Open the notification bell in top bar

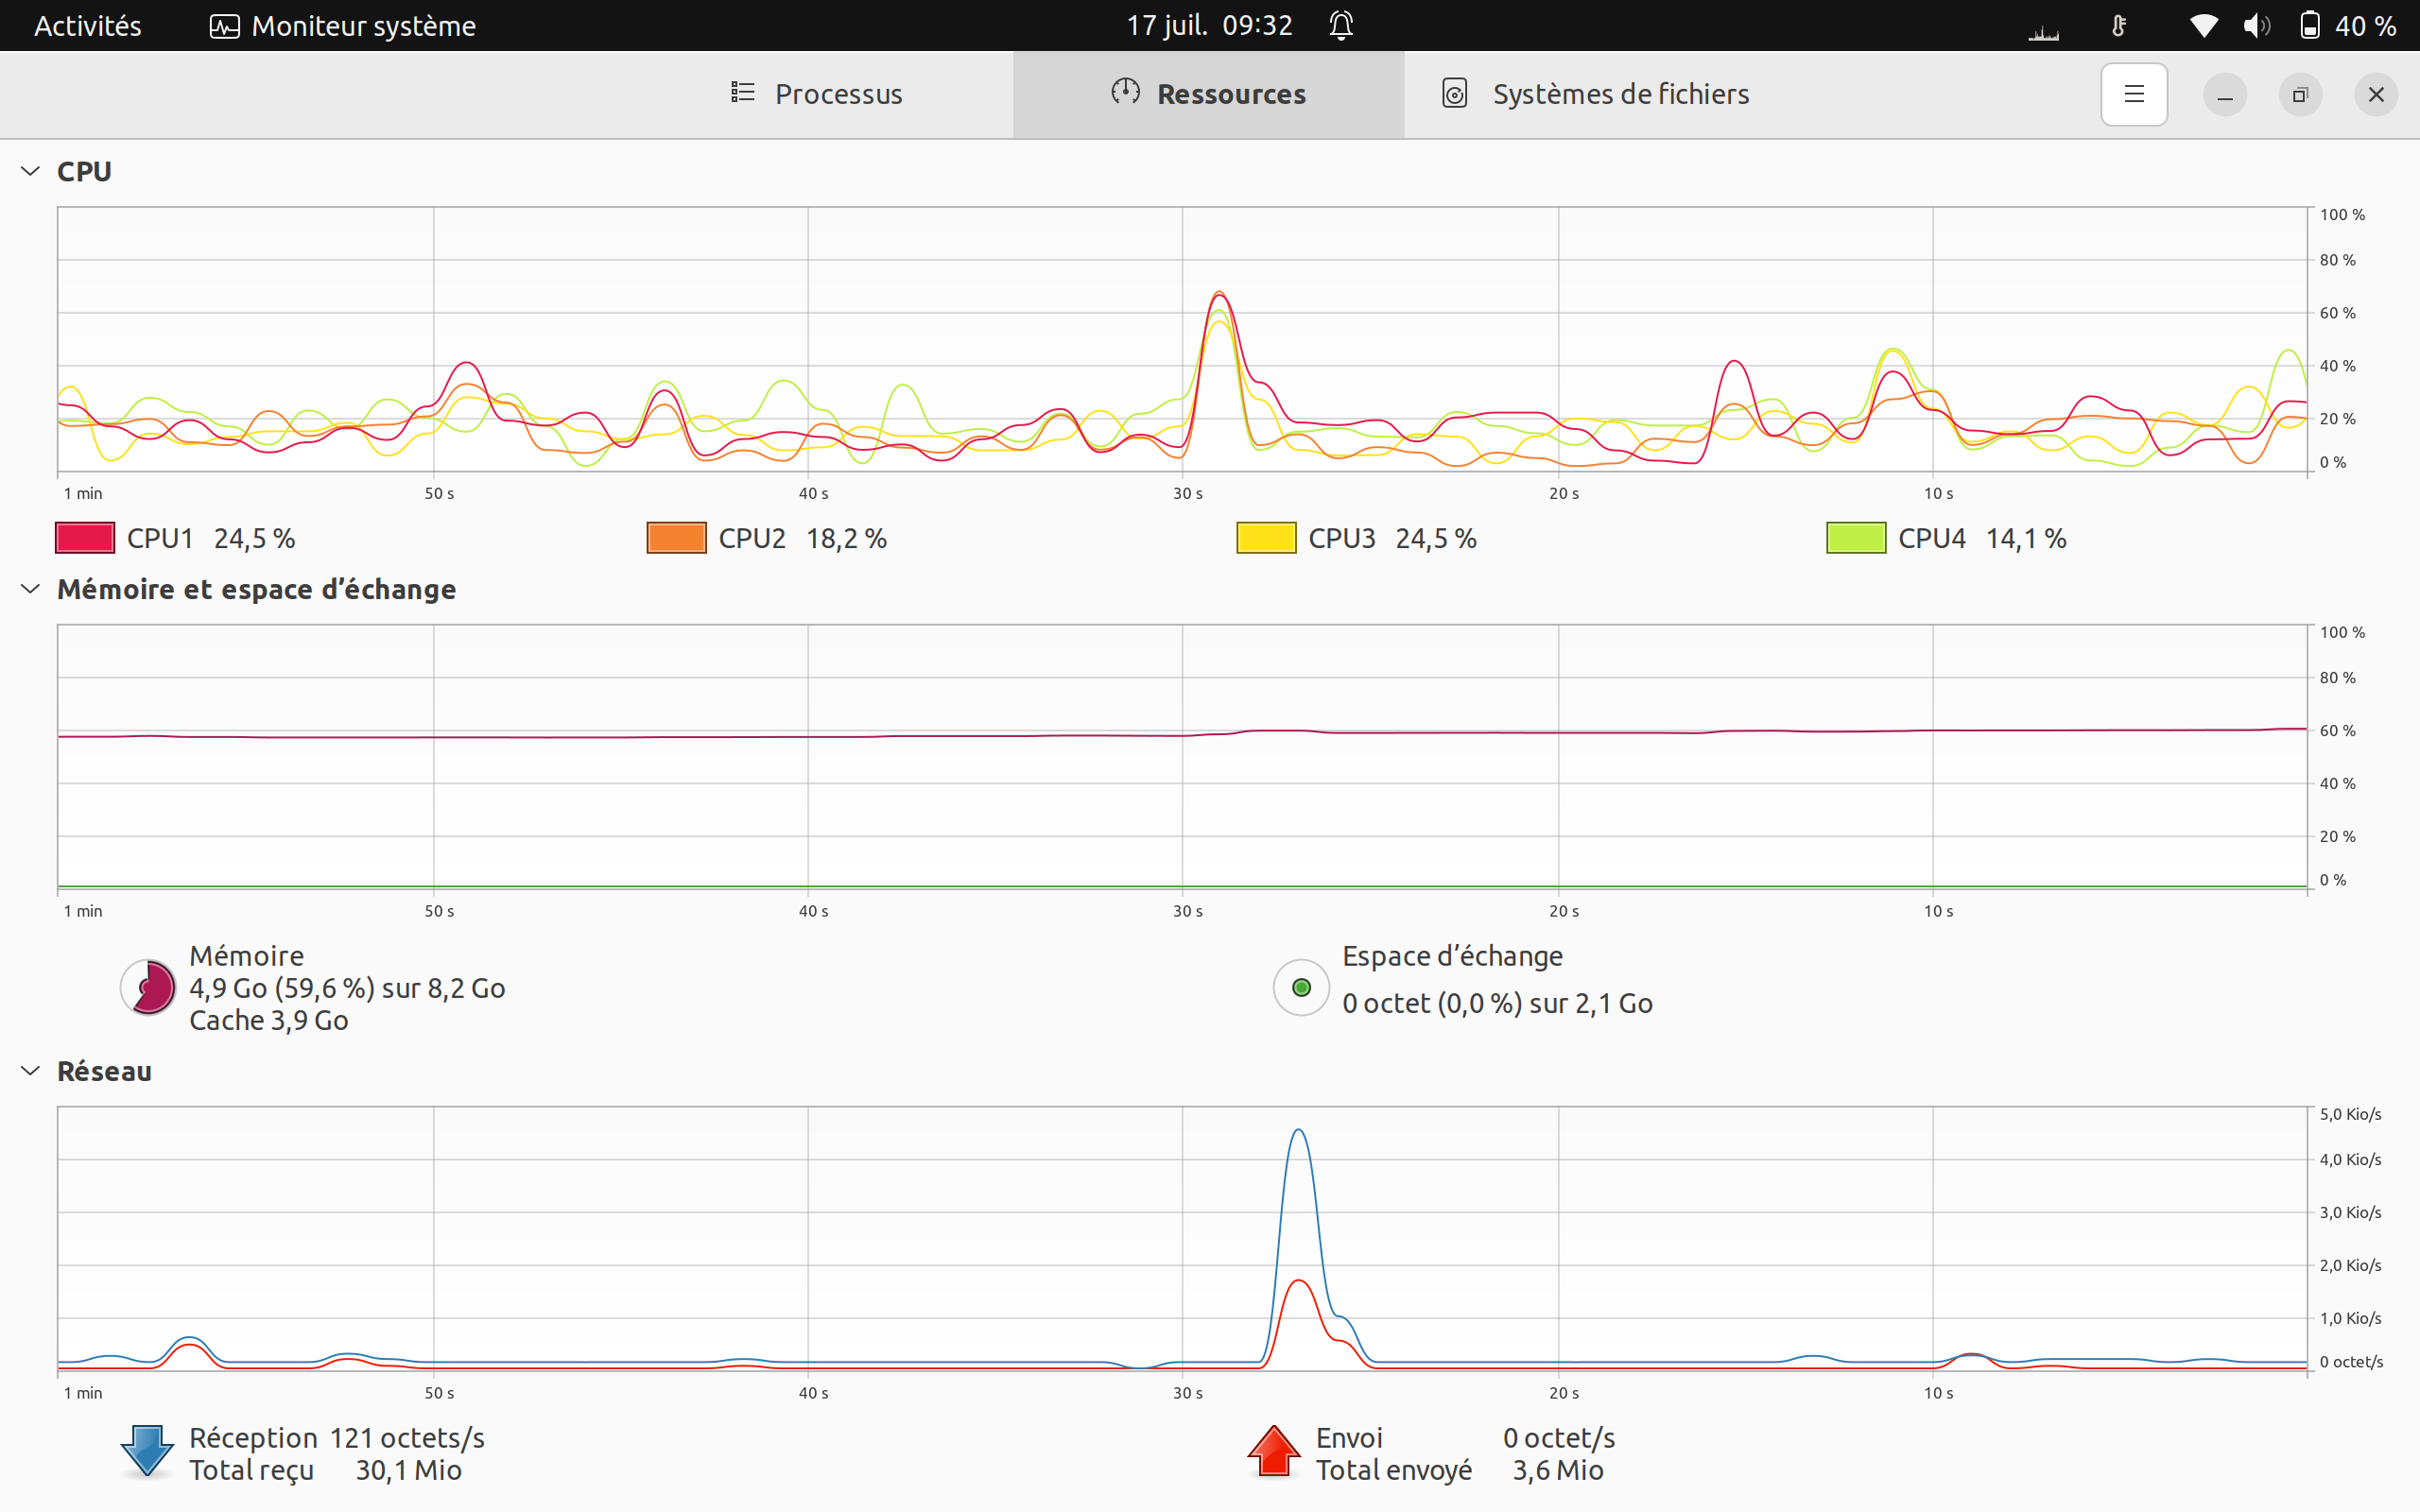point(1341,25)
